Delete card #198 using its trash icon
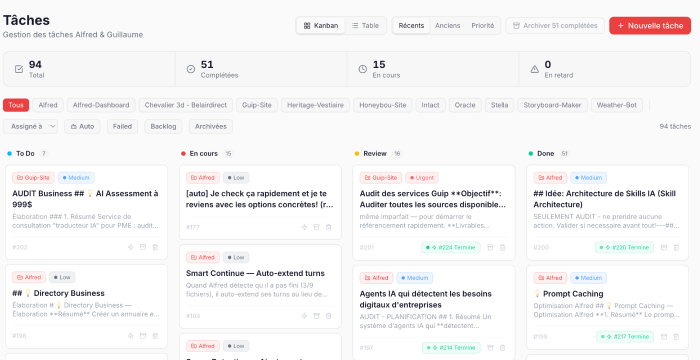This screenshot has height=360, width=700. [155, 336]
